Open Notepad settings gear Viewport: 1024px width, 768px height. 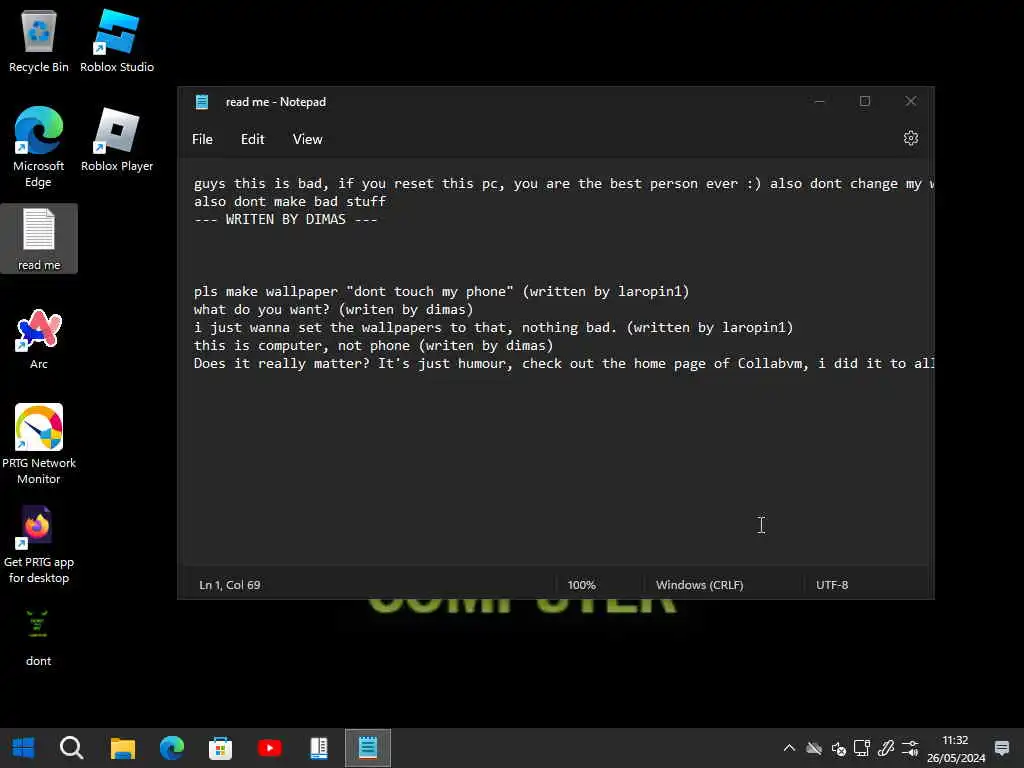[910, 138]
